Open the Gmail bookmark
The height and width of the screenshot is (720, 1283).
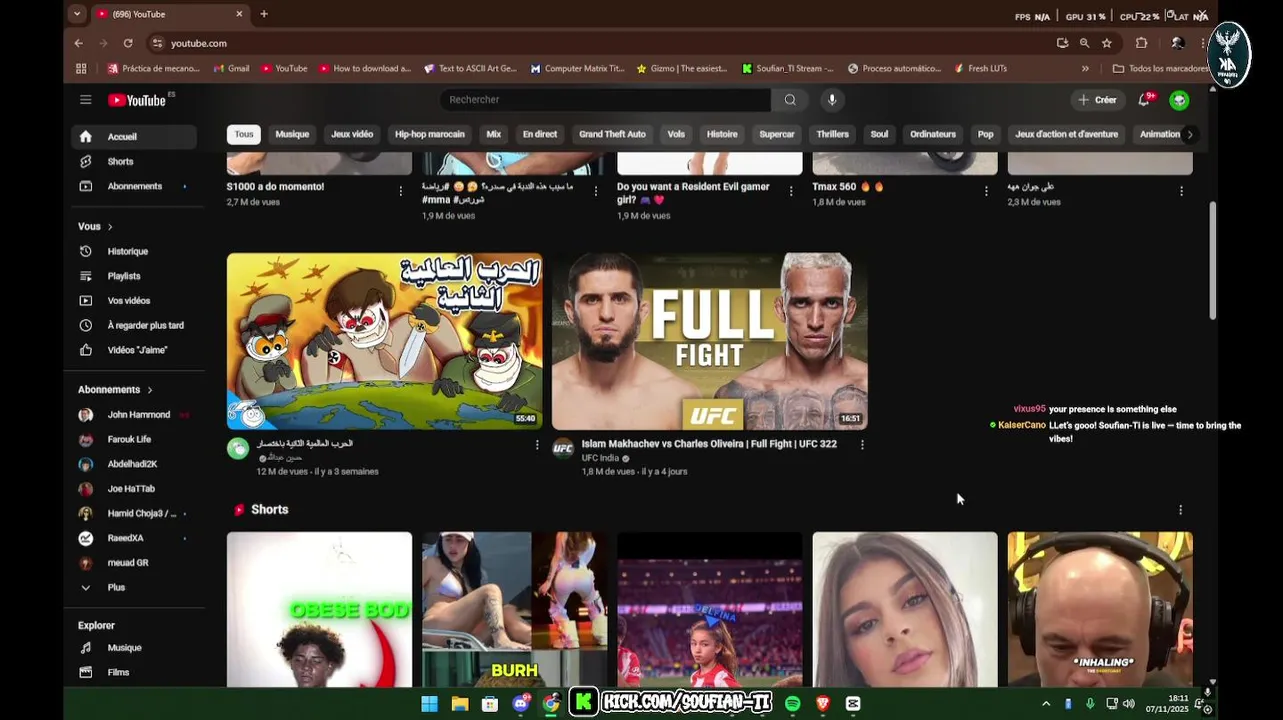(x=231, y=69)
